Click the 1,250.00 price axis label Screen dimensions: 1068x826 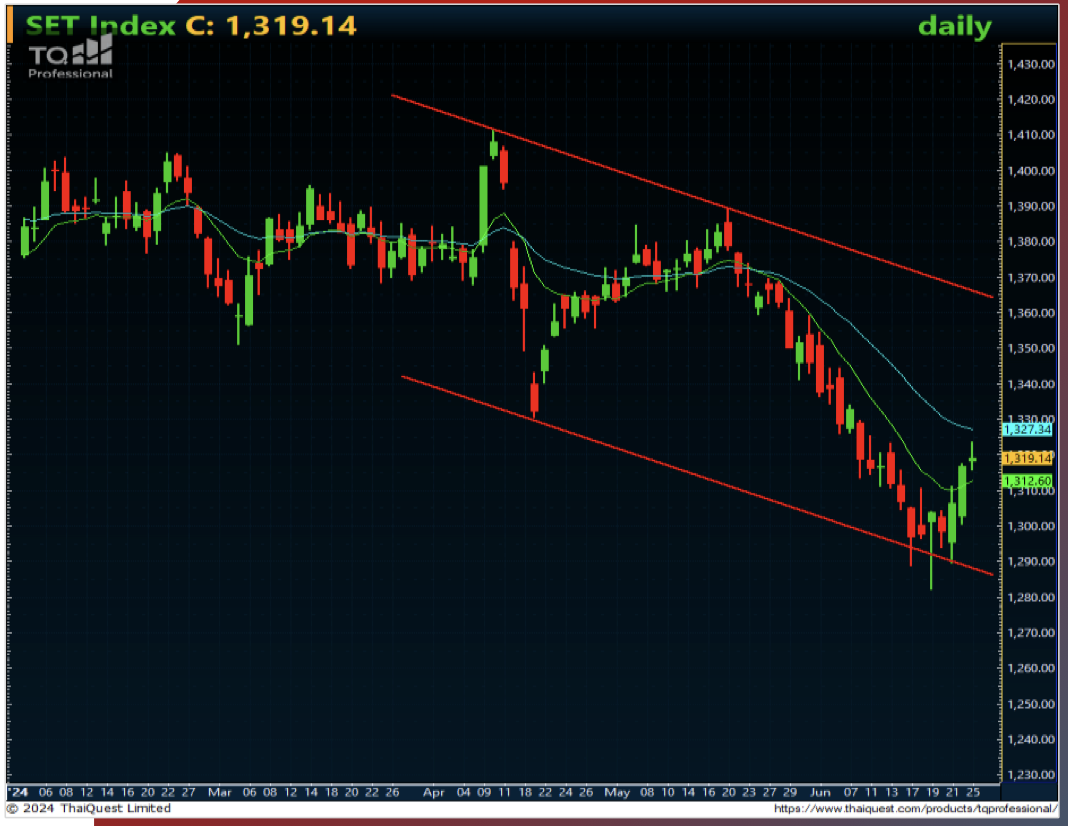pyautogui.click(x=1031, y=704)
